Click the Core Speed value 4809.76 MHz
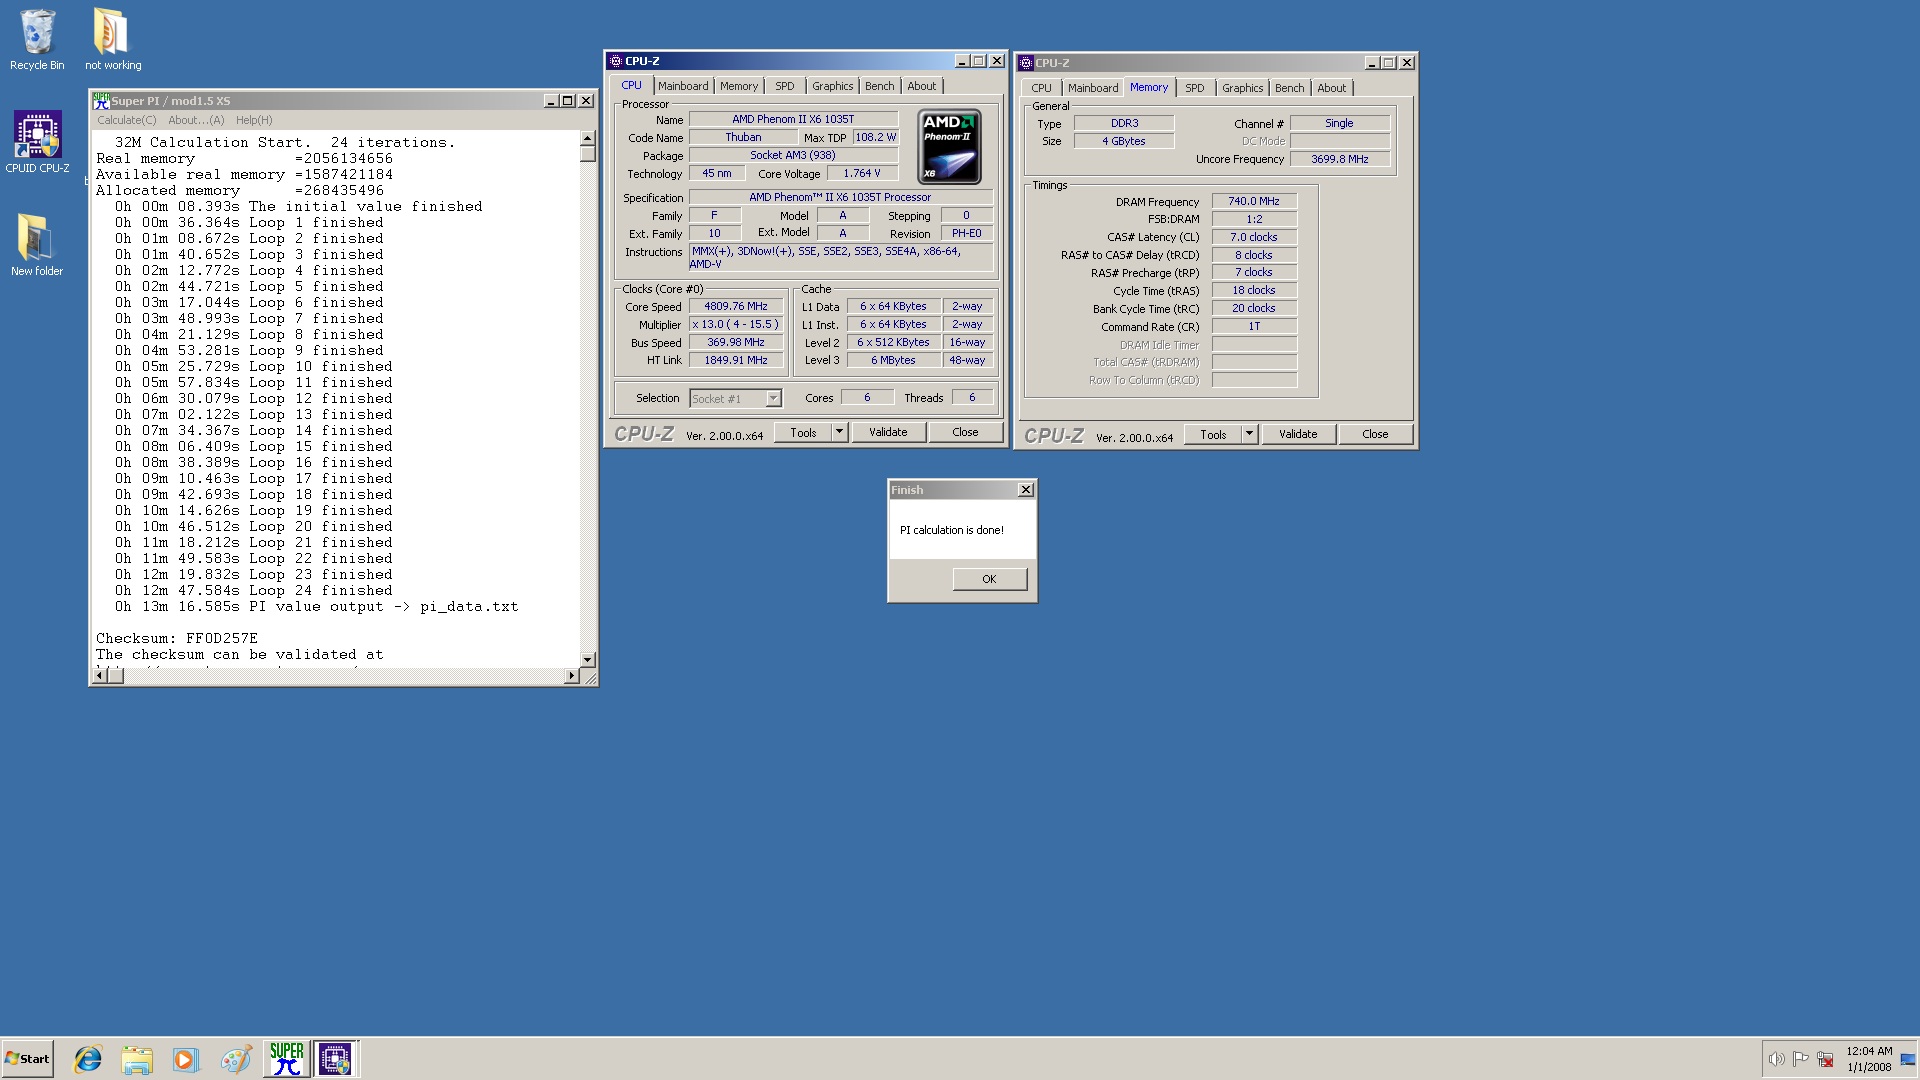The image size is (1920, 1080). click(x=736, y=307)
